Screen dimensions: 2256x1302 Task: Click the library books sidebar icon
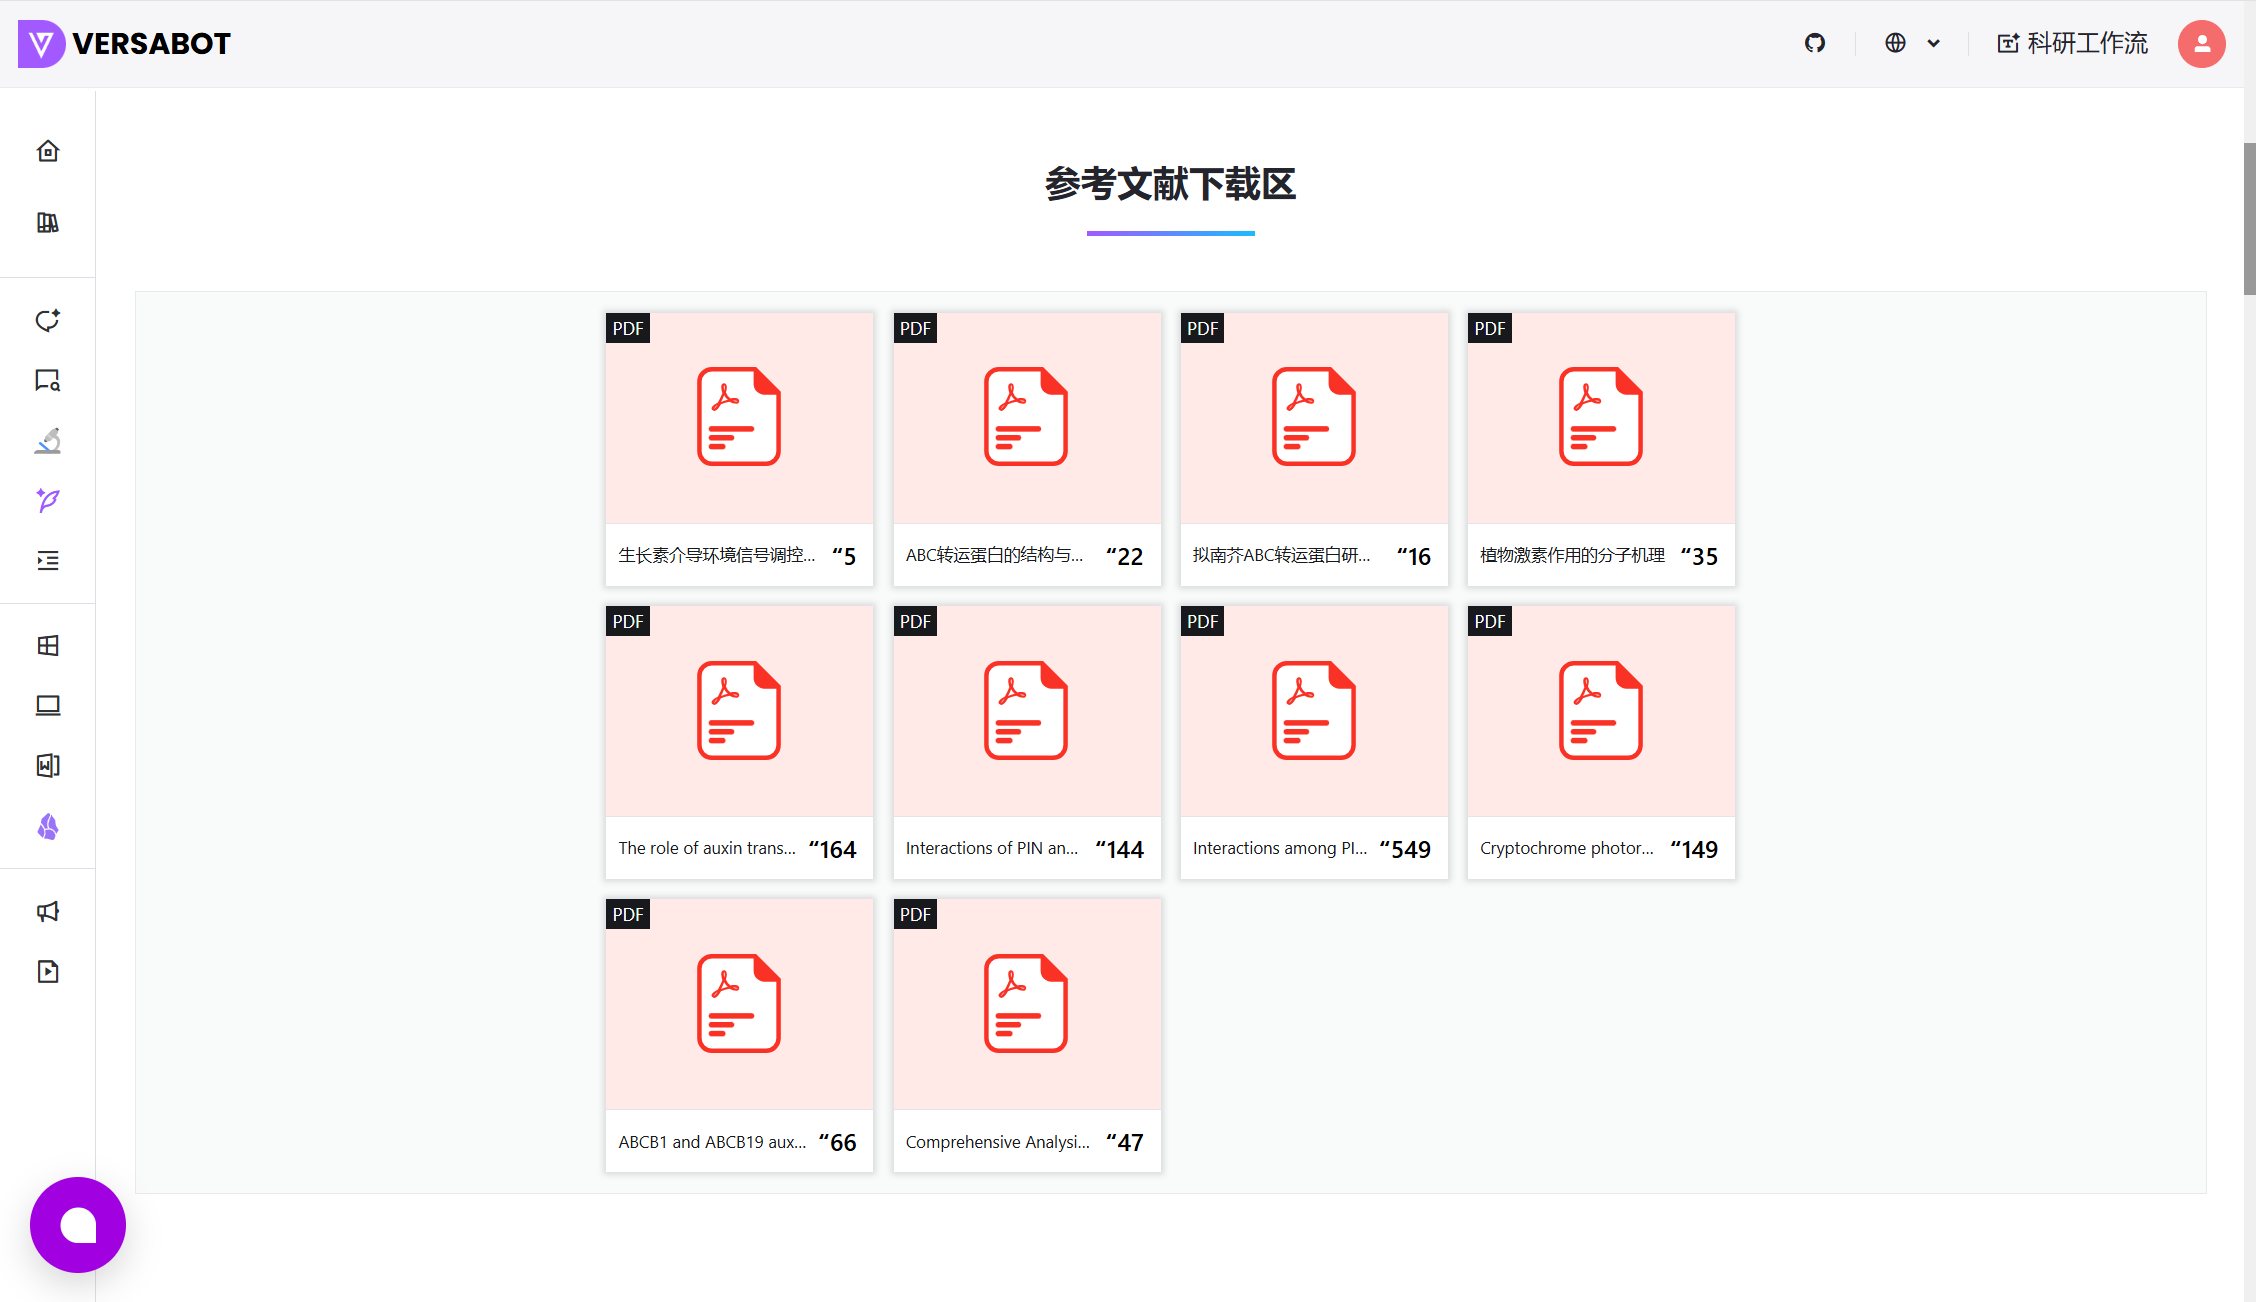(x=48, y=222)
